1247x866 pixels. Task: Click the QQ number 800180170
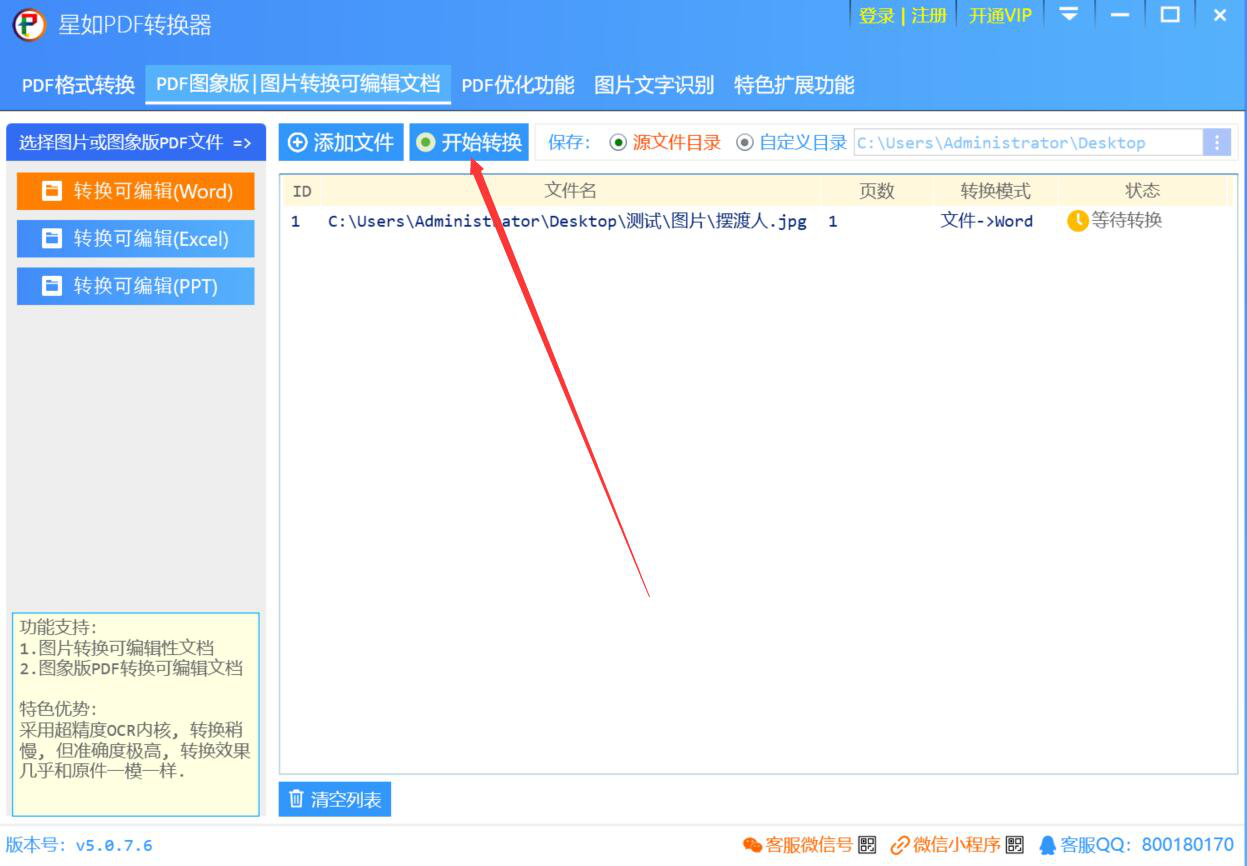[x=1187, y=845]
